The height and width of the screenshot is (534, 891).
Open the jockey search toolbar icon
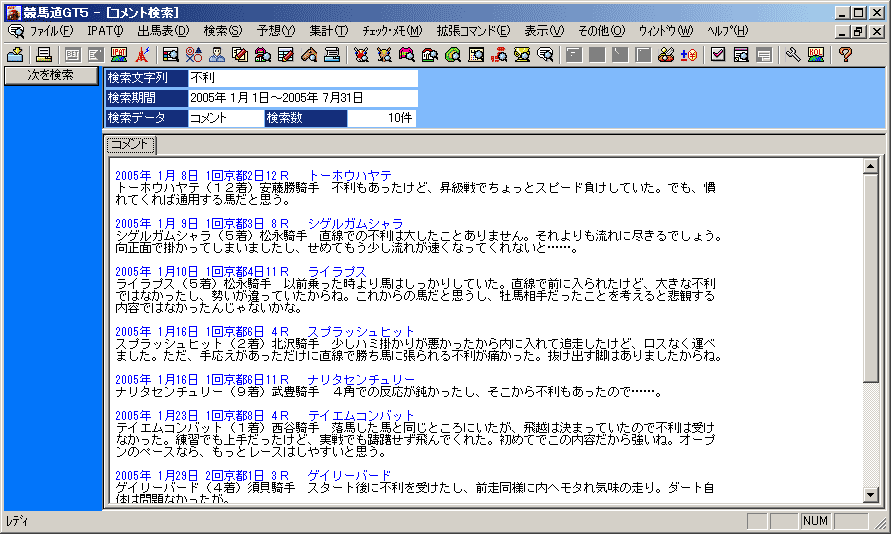[216, 54]
